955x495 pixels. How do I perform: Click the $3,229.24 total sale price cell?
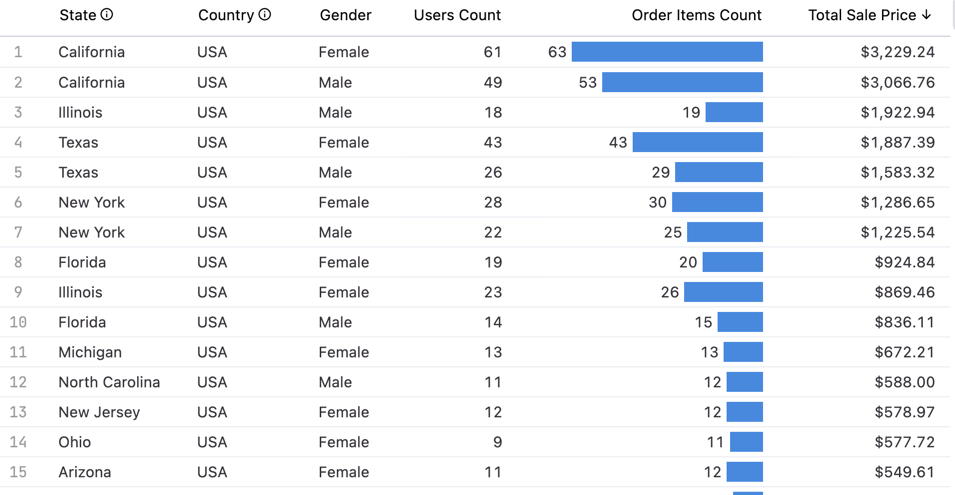coord(897,52)
